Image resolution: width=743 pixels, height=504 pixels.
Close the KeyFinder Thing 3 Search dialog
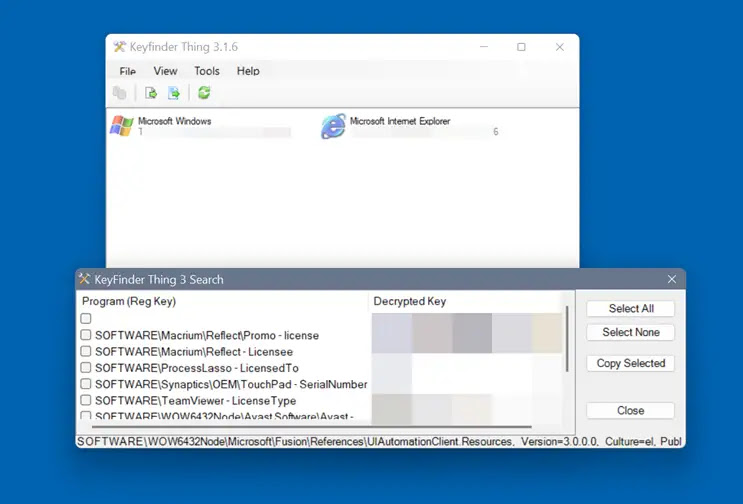coord(671,279)
